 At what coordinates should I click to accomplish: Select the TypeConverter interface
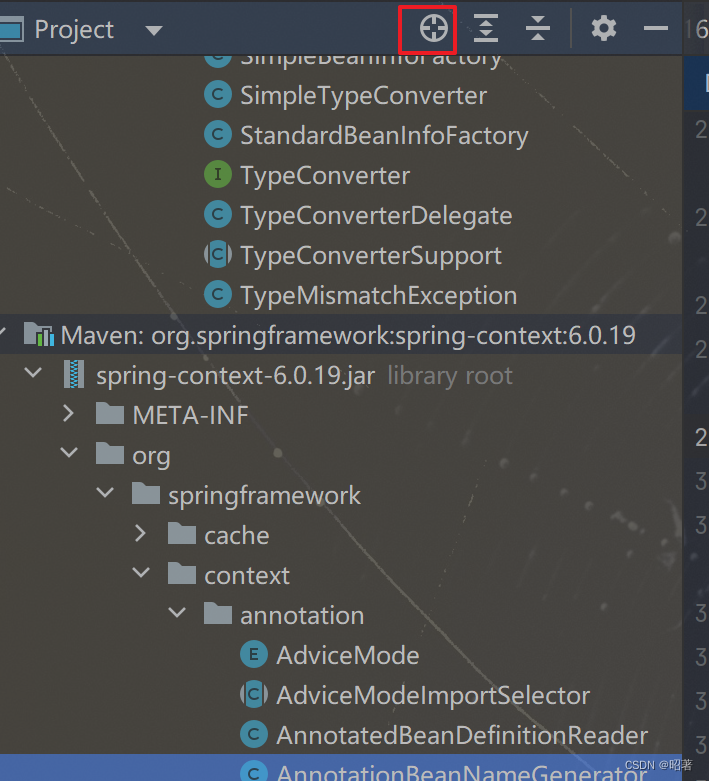point(325,175)
